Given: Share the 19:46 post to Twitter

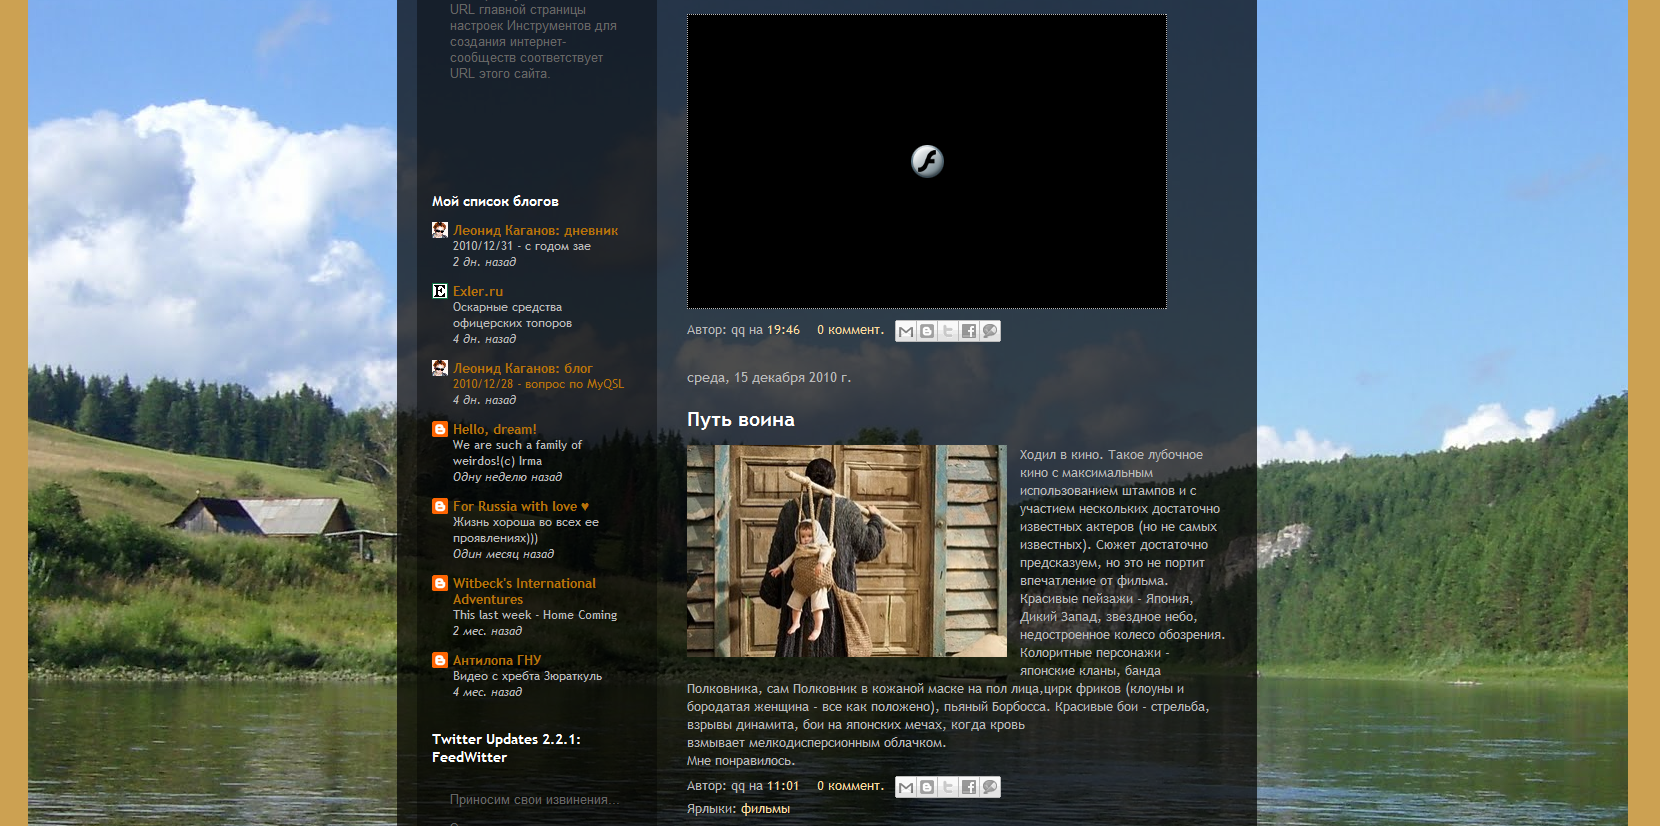Looking at the screenshot, I should [x=948, y=331].
